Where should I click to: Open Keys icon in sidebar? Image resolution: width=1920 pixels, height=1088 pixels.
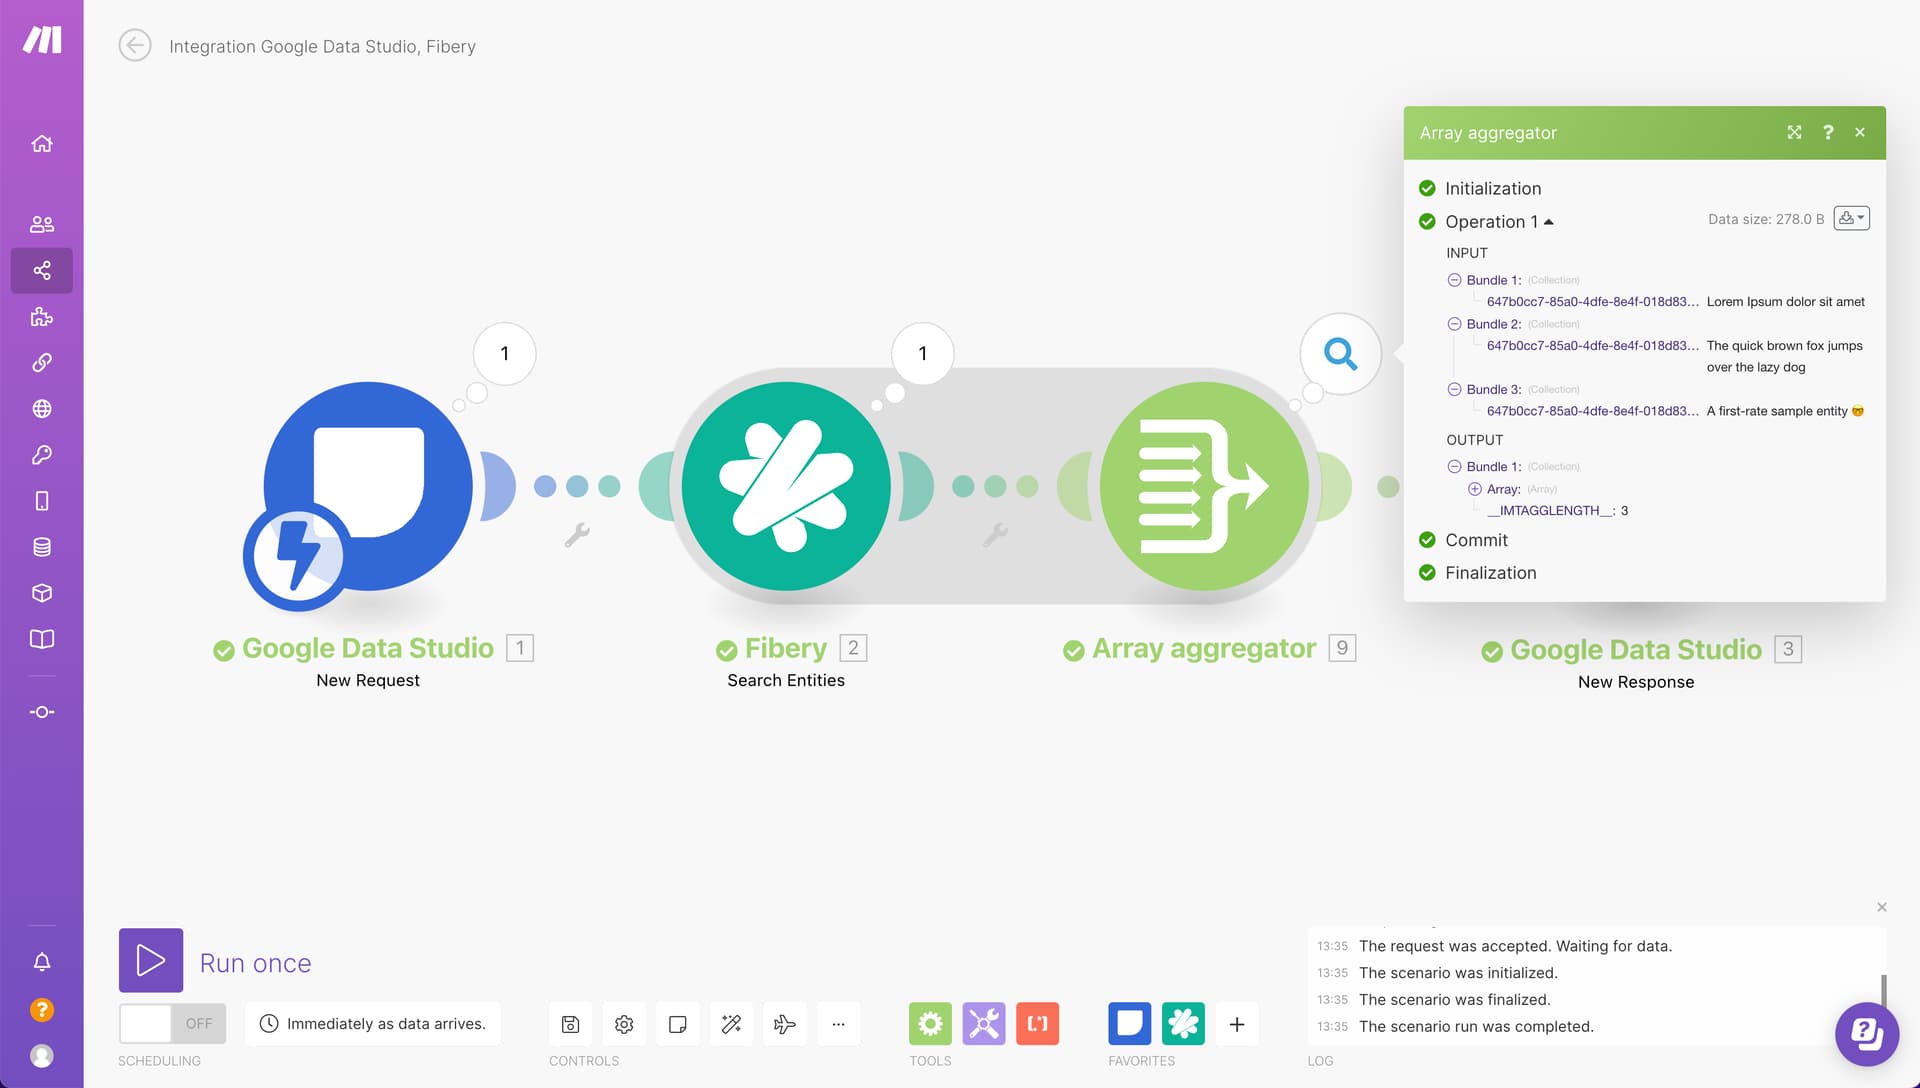click(42, 455)
